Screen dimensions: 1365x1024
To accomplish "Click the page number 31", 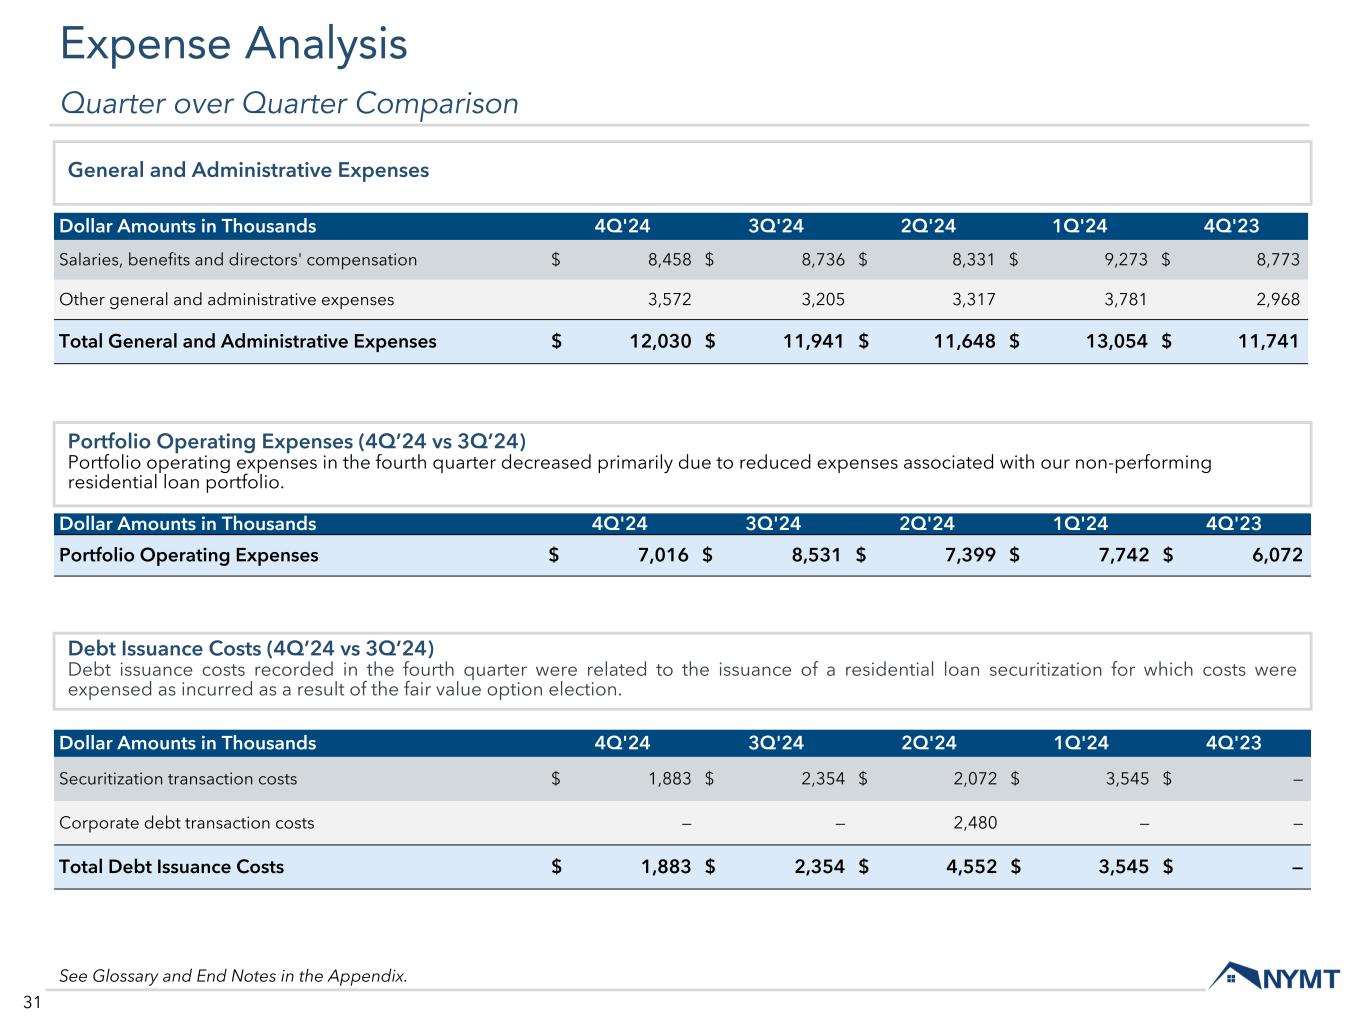I will click(x=32, y=1003).
